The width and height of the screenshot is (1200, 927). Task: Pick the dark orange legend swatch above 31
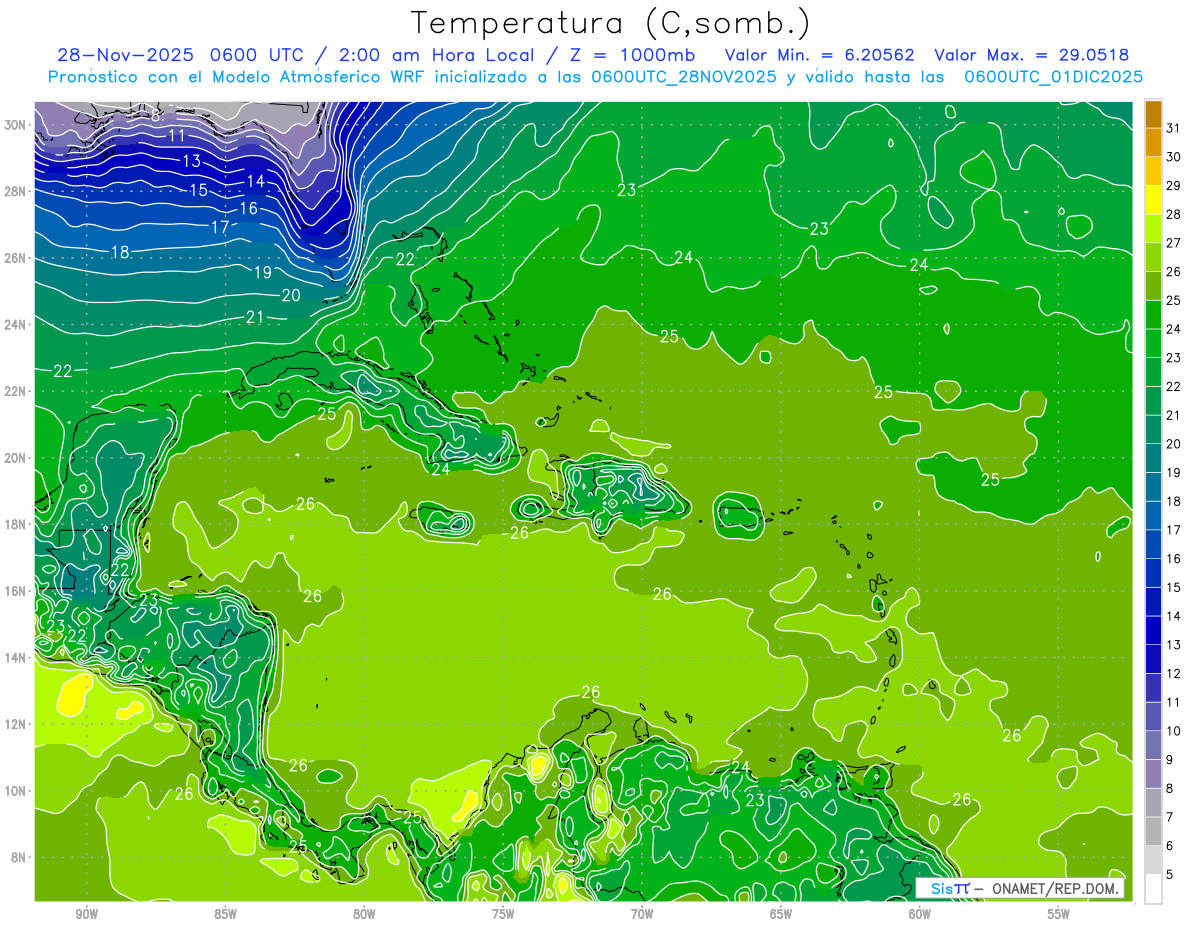pos(1153,114)
